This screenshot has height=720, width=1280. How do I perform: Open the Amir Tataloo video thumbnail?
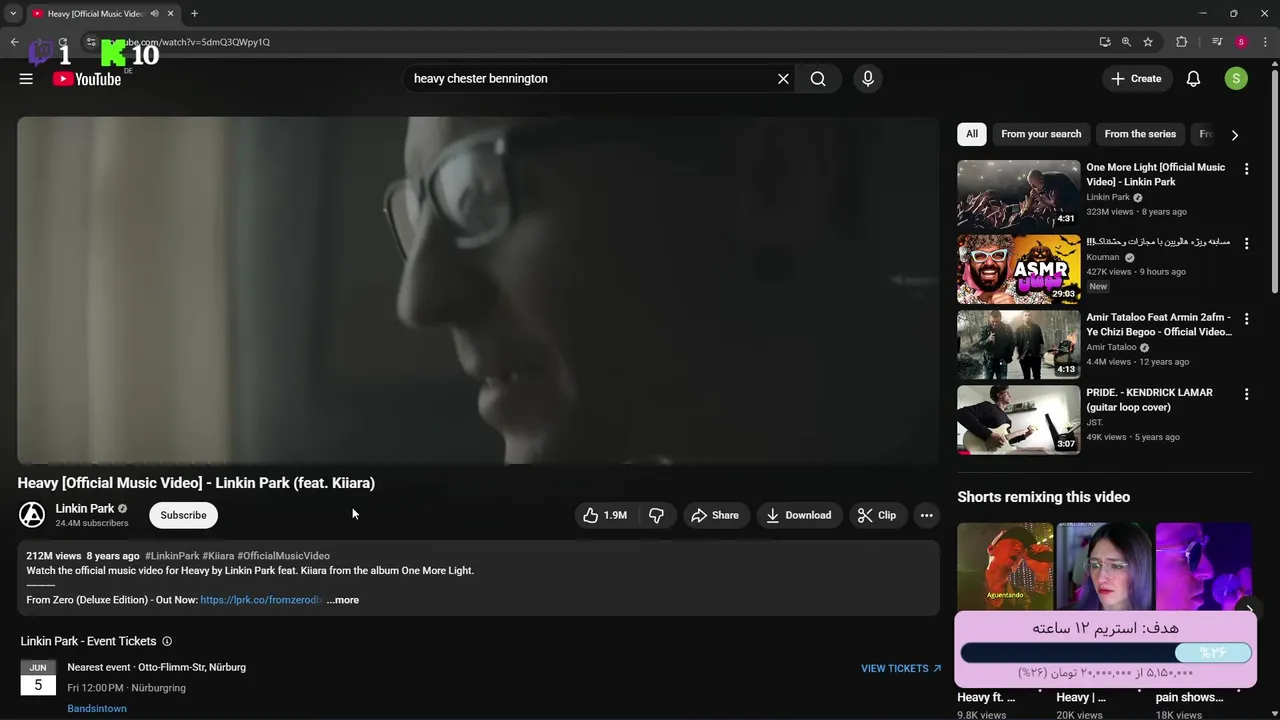tap(1019, 345)
